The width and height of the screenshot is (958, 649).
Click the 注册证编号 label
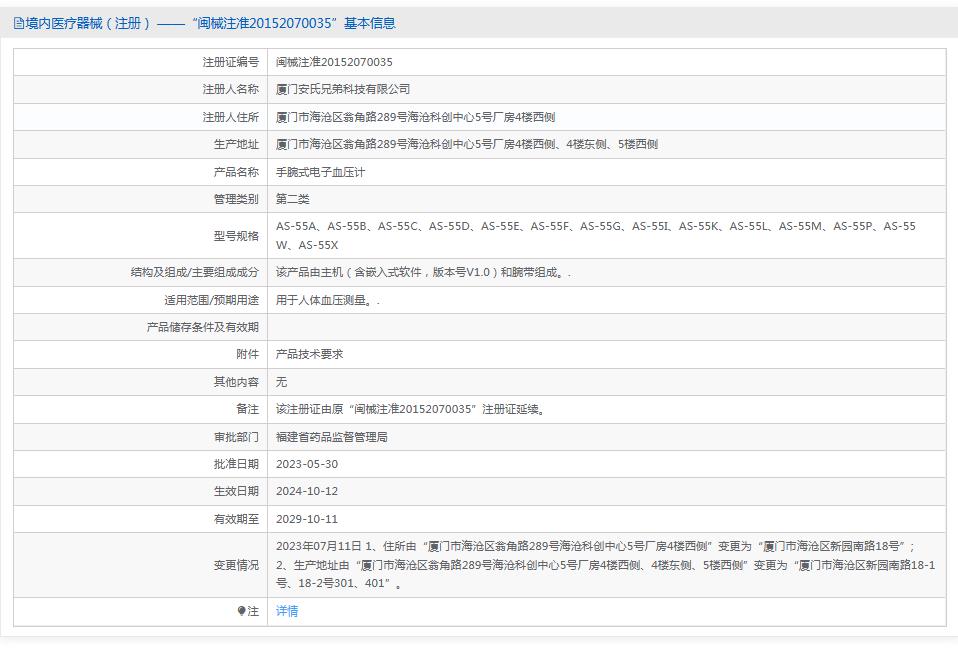pos(231,62)
